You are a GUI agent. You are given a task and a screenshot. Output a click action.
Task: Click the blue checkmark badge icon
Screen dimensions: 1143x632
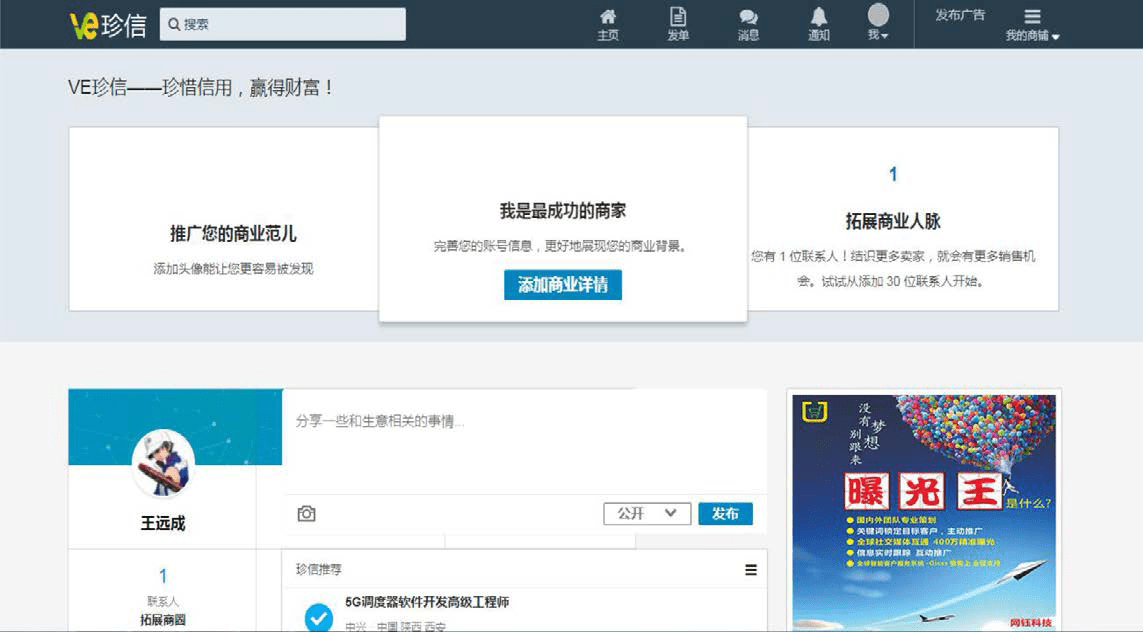coord(319,617)
